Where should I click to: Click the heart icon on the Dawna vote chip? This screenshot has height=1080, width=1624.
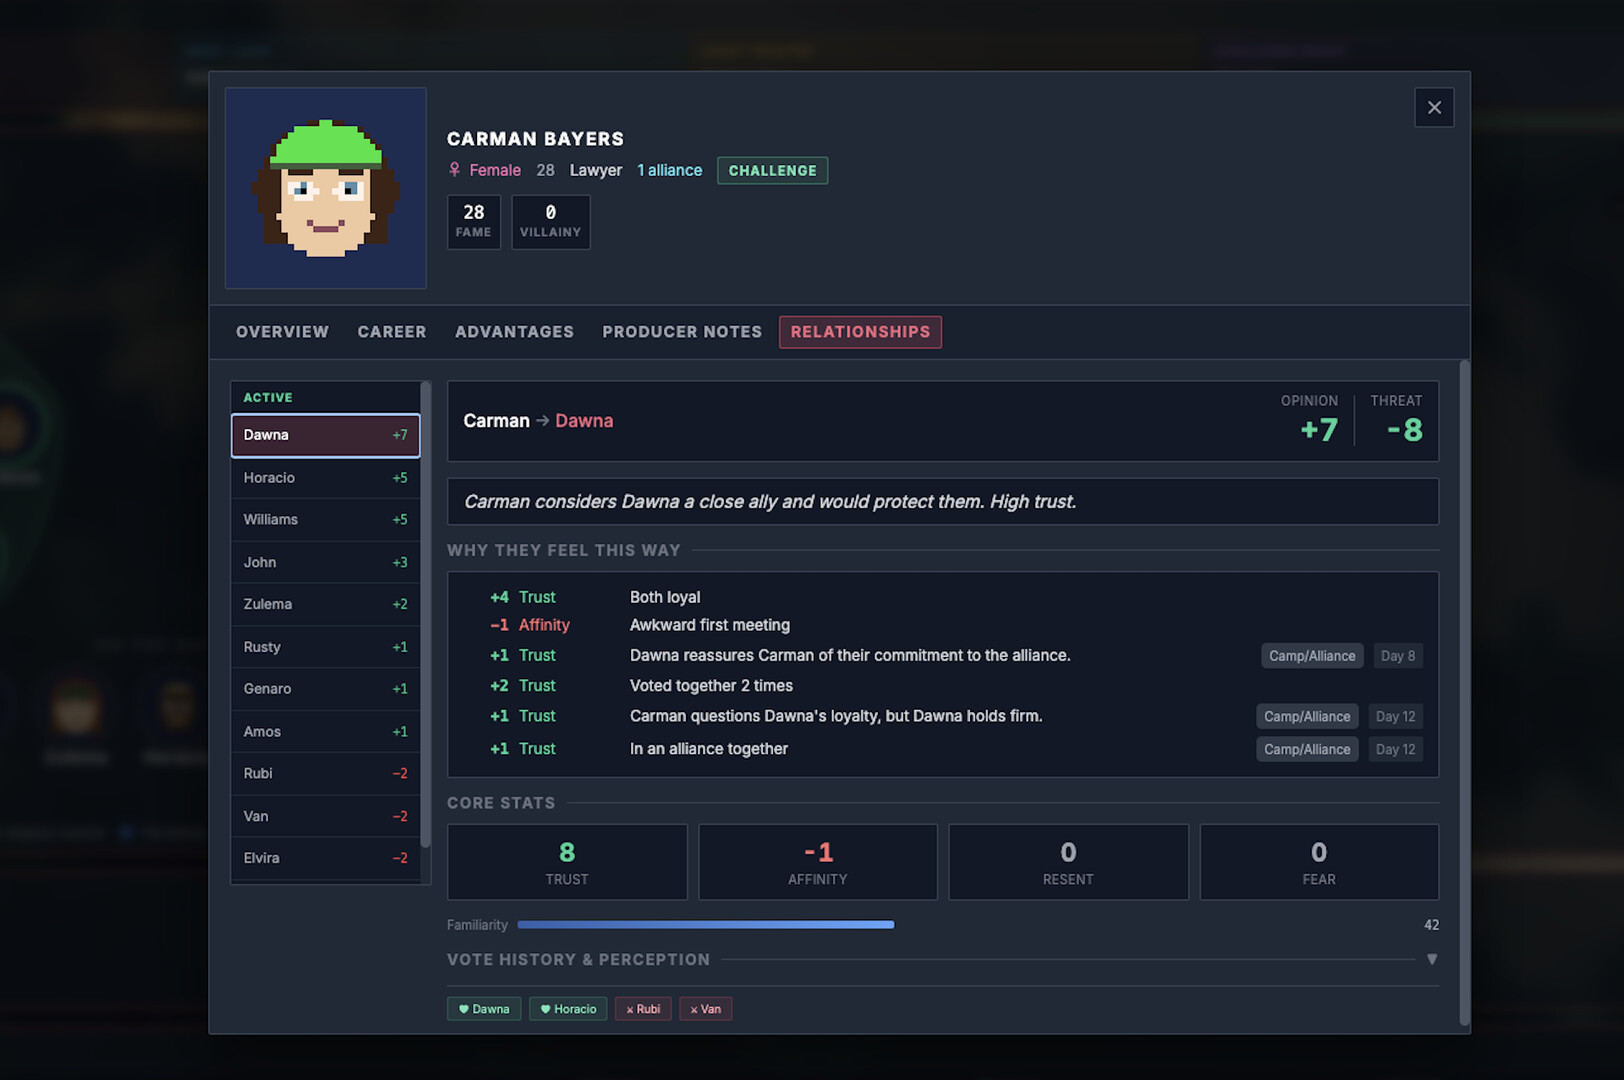click(x=463, y=1008)
